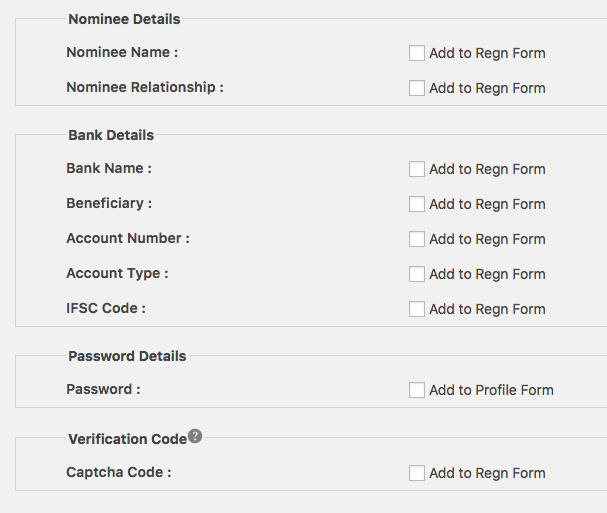Click the Beneficiary label text
This screenshot has height=513, width=607.
point(109,204)
